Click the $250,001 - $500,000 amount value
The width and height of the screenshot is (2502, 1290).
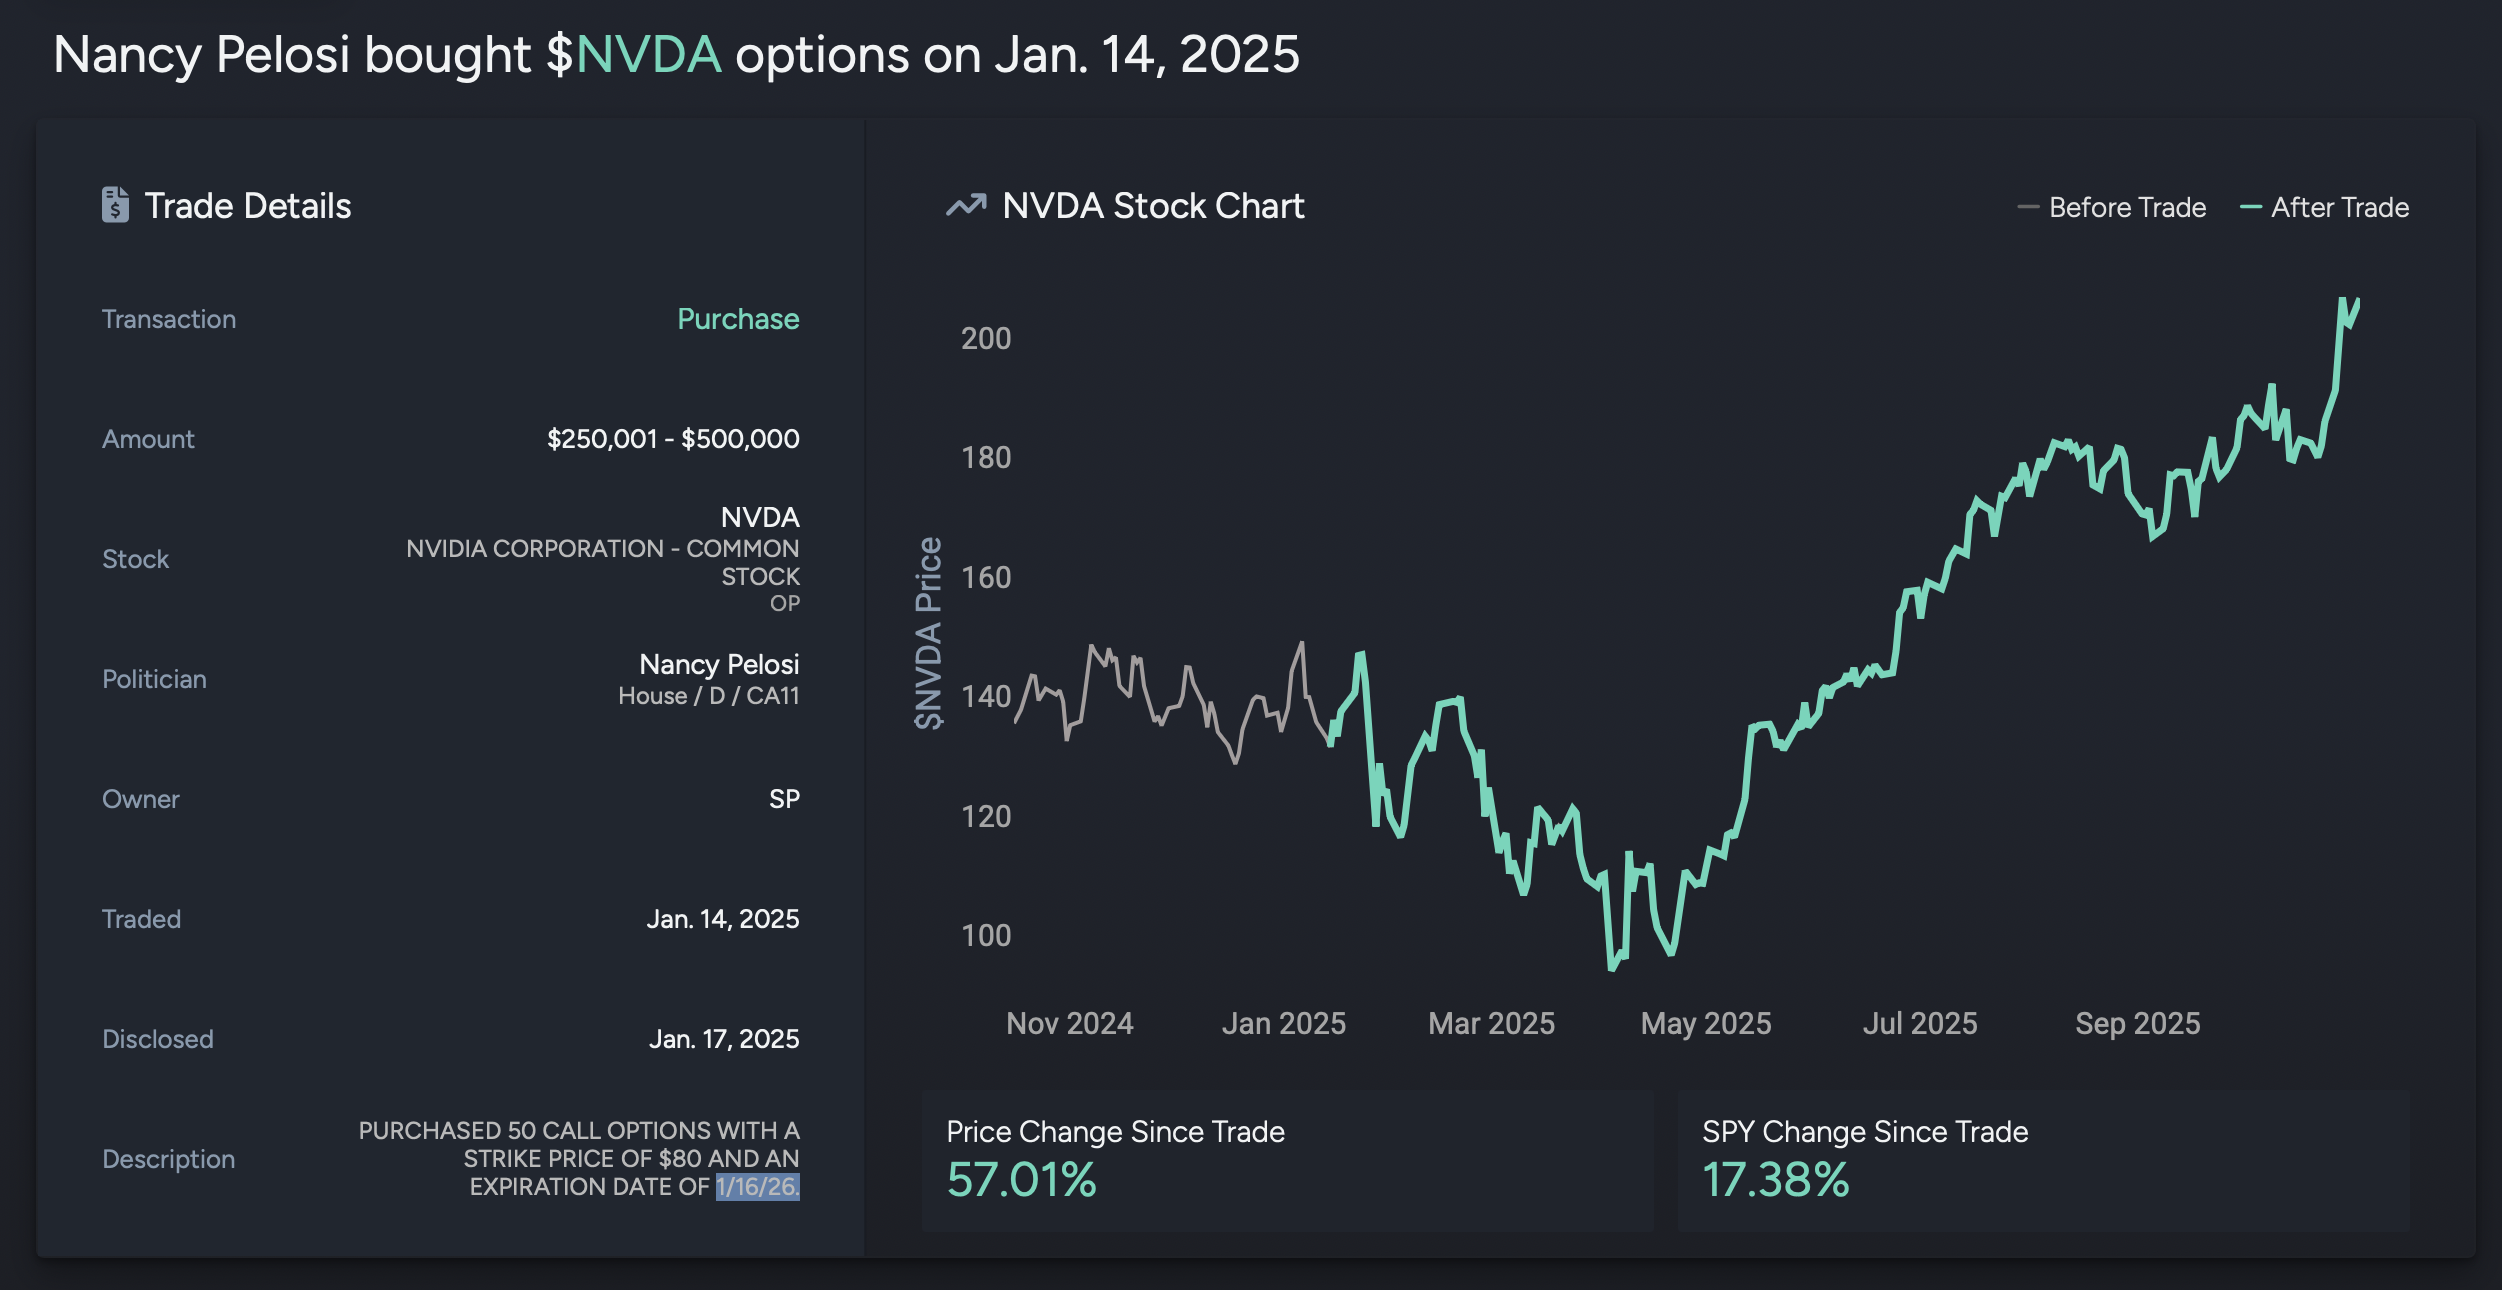tap(673, 439)
